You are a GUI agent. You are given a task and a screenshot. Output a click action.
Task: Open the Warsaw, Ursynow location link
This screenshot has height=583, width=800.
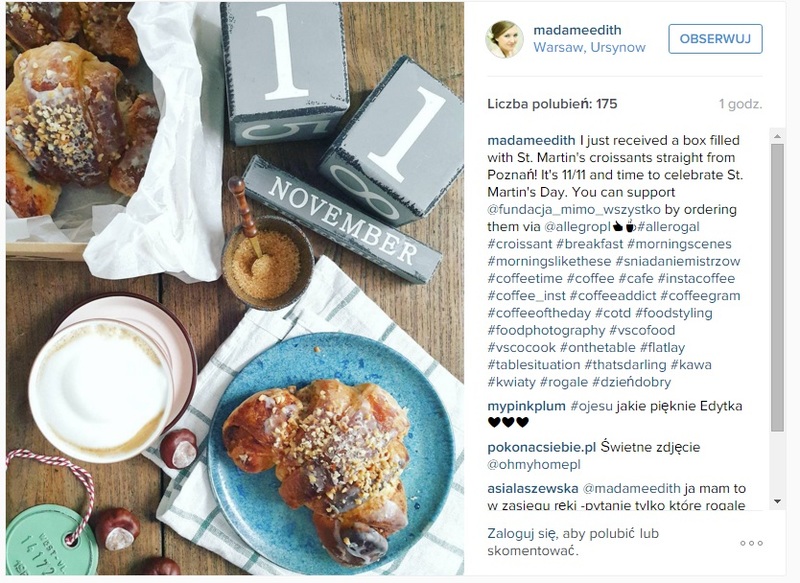(x=589, y=47)
